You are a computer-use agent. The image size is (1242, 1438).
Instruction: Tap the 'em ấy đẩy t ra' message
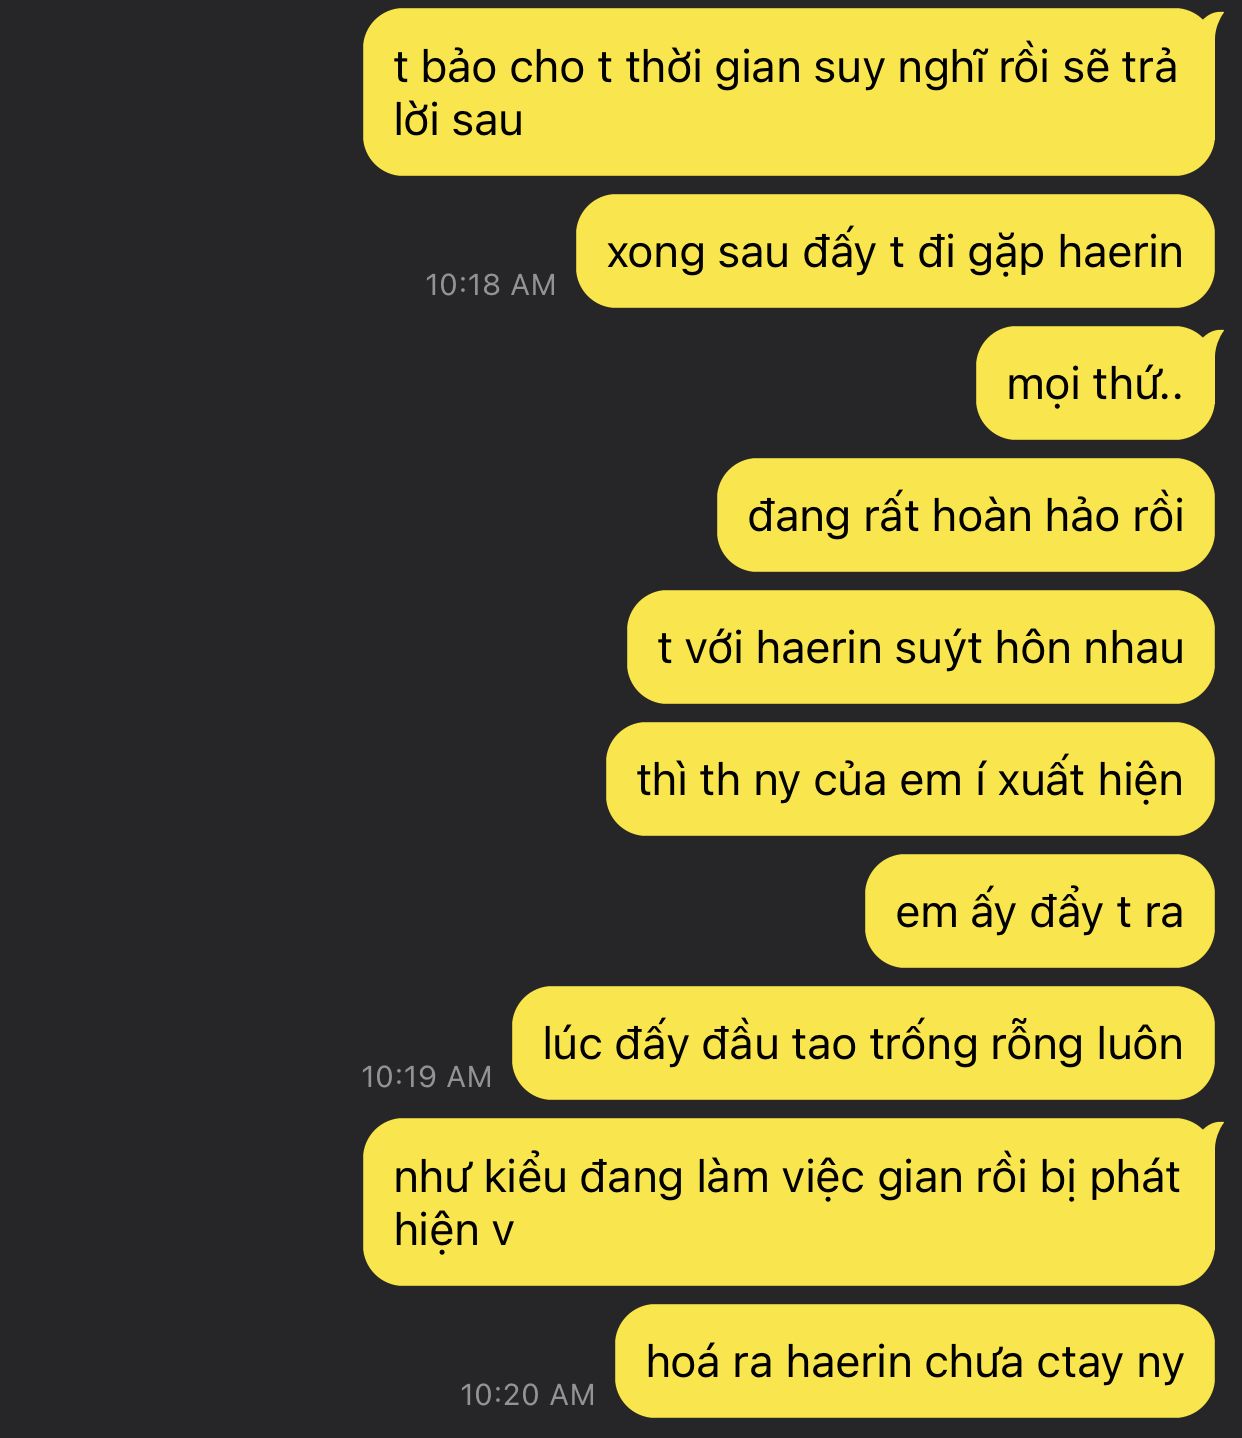click(x=1040, y=911)
